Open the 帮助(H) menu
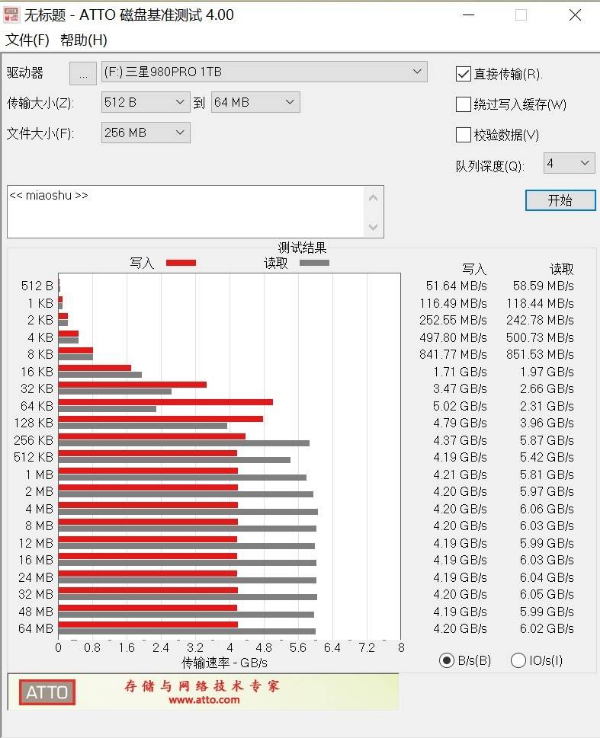This screenshot has height=738, width=600. tap(84, 40)
